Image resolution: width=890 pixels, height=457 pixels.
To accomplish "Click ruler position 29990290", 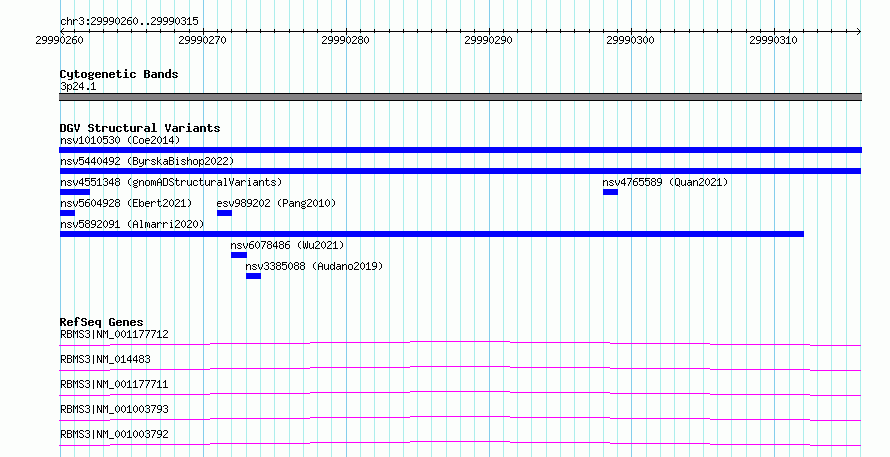I will [x=488, y=40].
